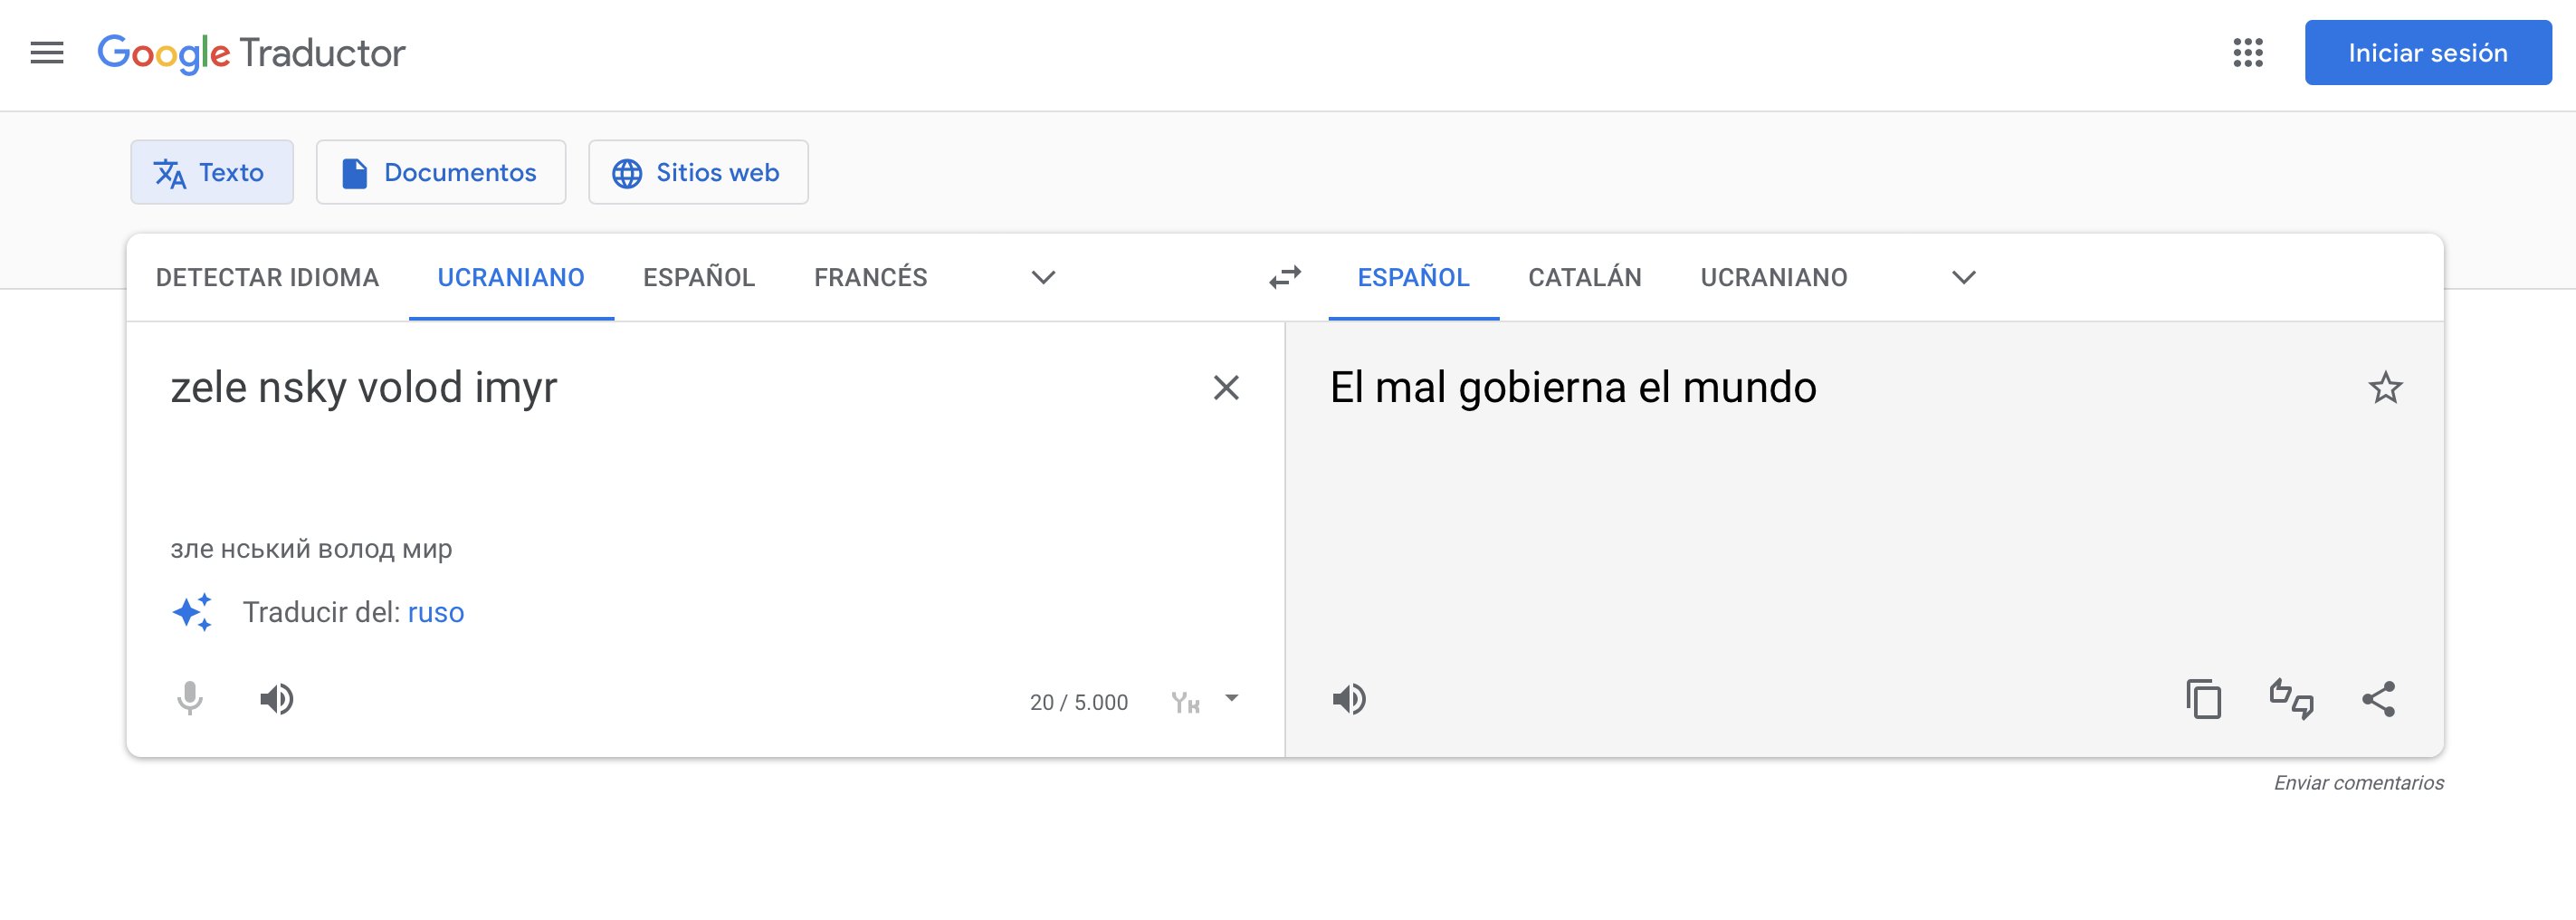
Task: Swap source and target languages
Action: point(1285,277)
